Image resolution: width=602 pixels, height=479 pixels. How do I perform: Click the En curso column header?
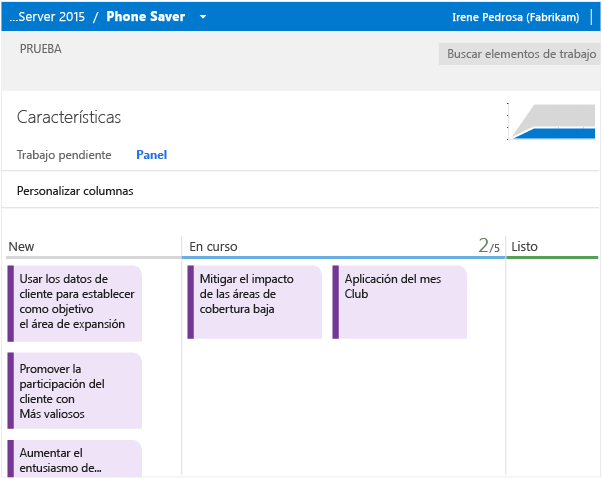click(x=213, y=247)
